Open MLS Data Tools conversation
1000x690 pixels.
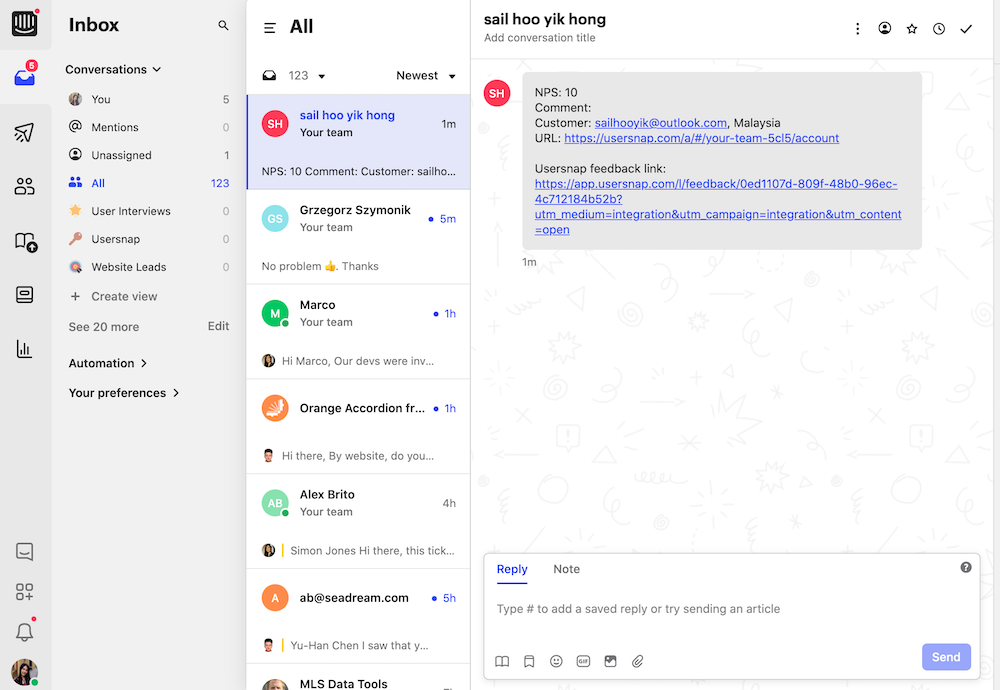point(359,677)
